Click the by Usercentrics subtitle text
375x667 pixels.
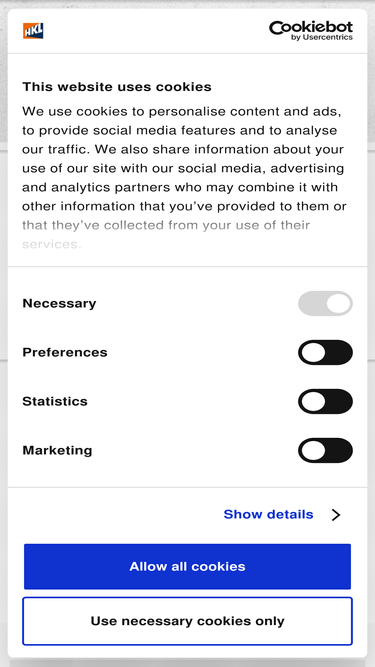(322, 37)
